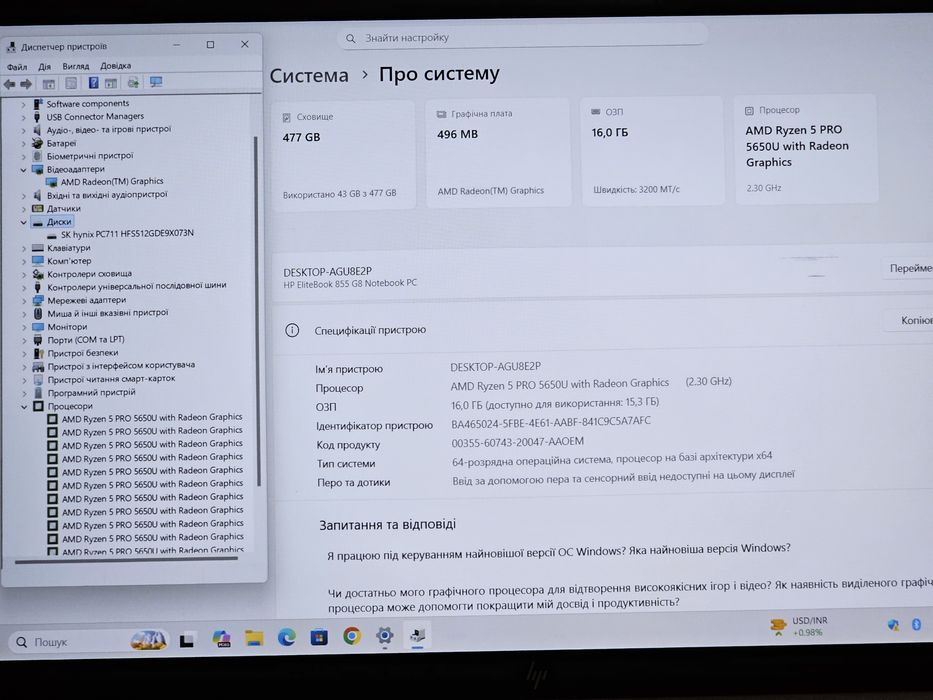Image resolution: width=933 pixels, height=700 pixels.
Task: Click the Windows Security shield tray icon
Action: (x=893, y=625)
